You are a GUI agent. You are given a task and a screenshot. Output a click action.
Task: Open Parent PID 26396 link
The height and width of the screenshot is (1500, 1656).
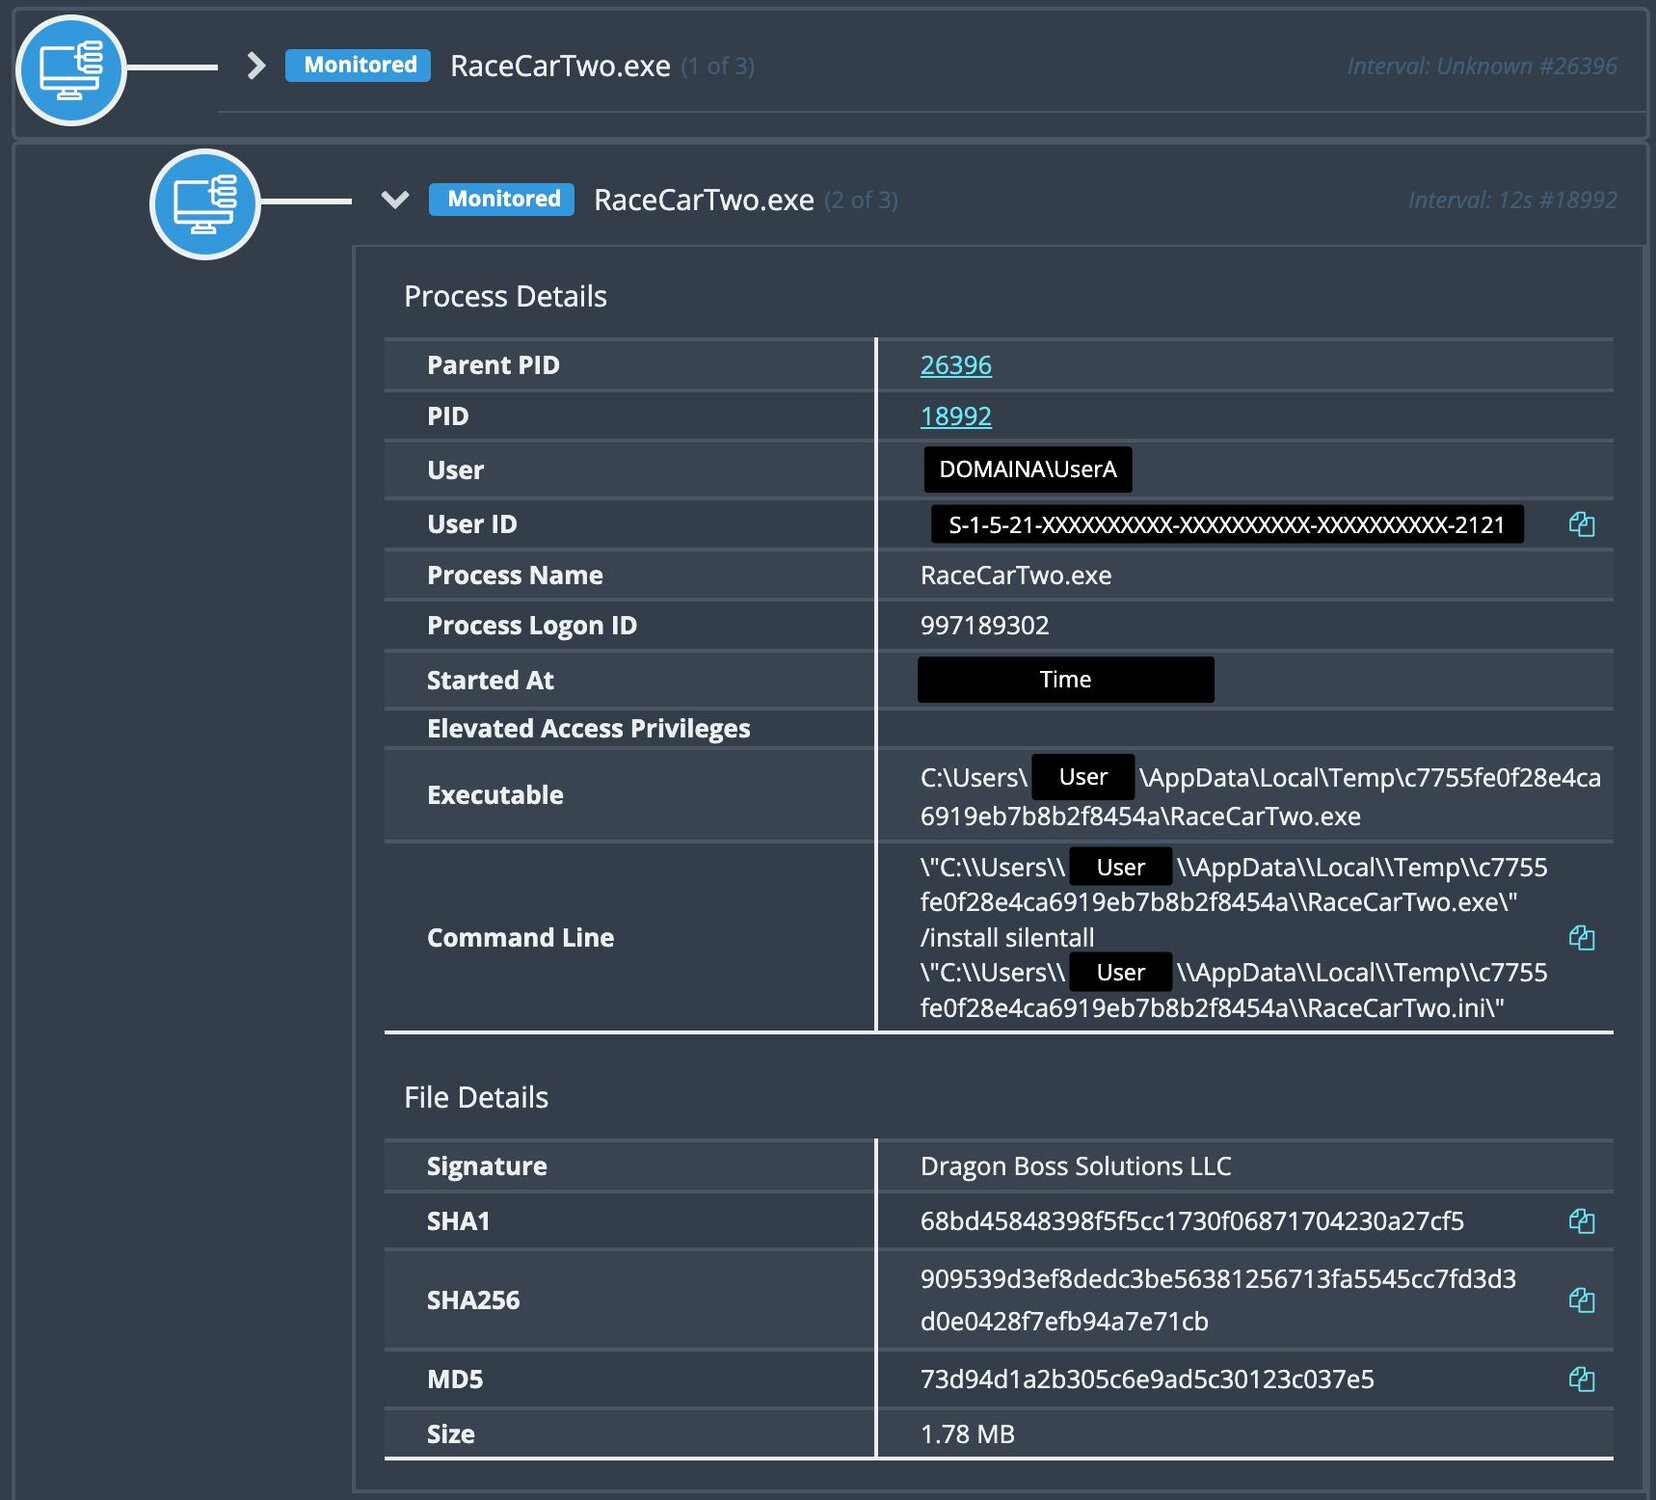955,365
